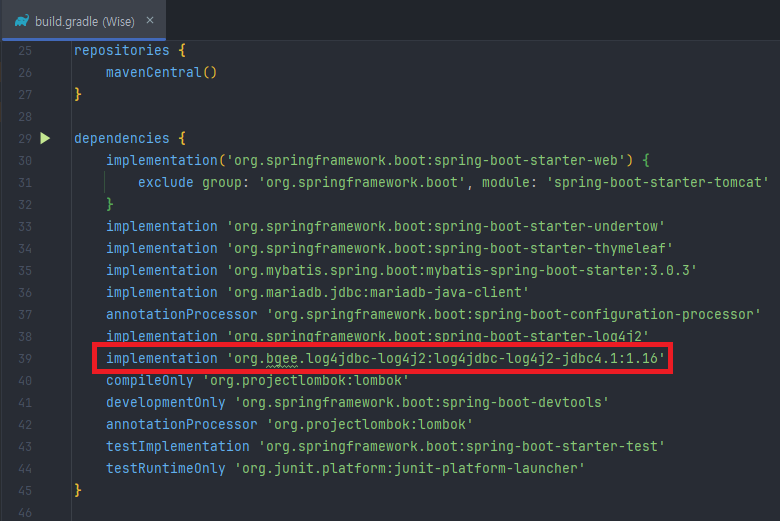The height and width of the screenshot is (521, 780).
Task: Click closing brace on line 27
Action: pos(78,95)
